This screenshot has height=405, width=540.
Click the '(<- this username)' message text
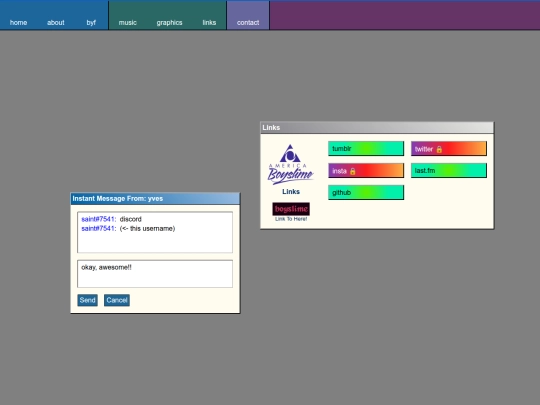(x=147, y=228)
